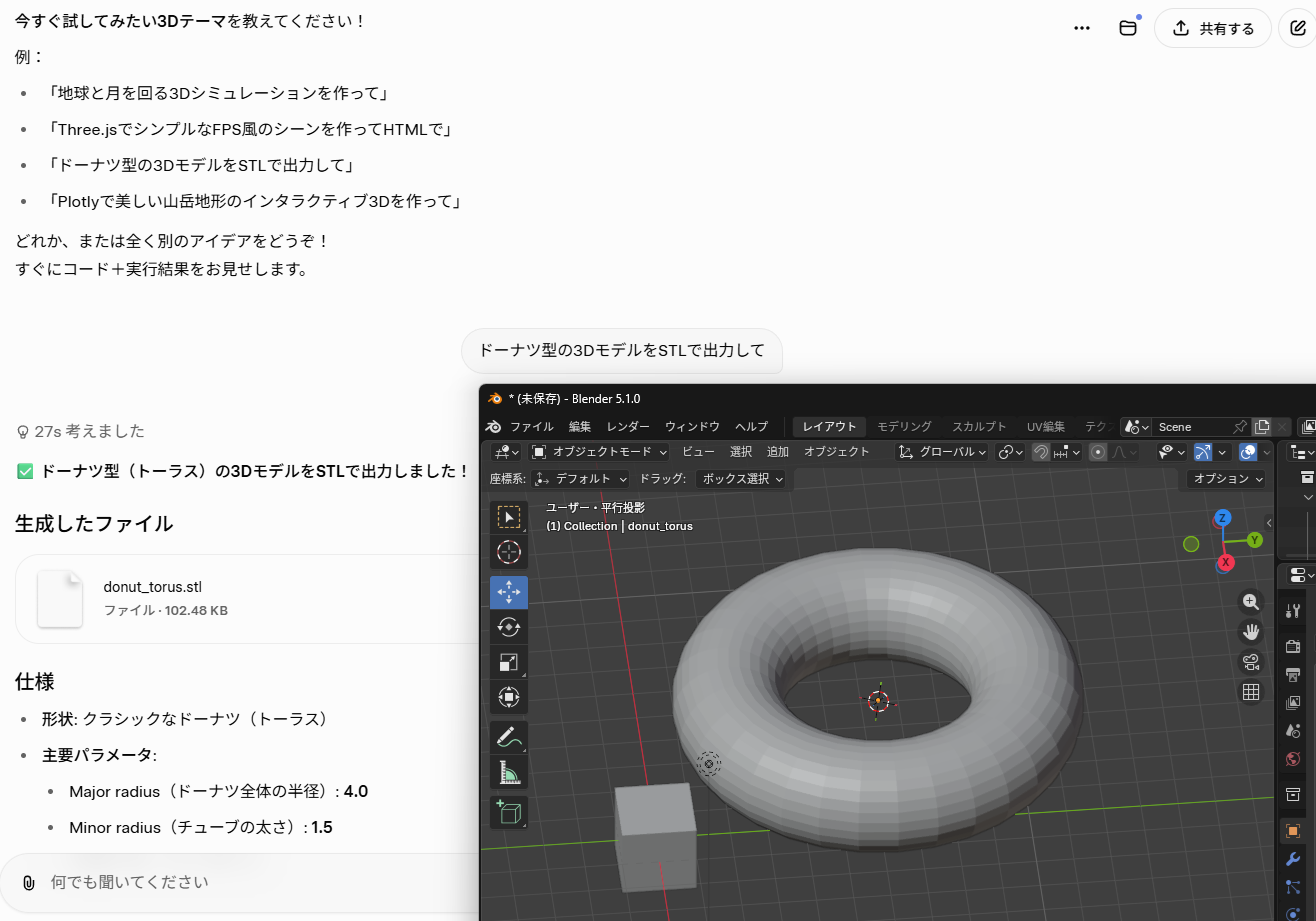Image resolution: width=1316 pixels, height=921 pixels.
Task: Switch to the モデリング workspace tab
Action: pos(904,427)
